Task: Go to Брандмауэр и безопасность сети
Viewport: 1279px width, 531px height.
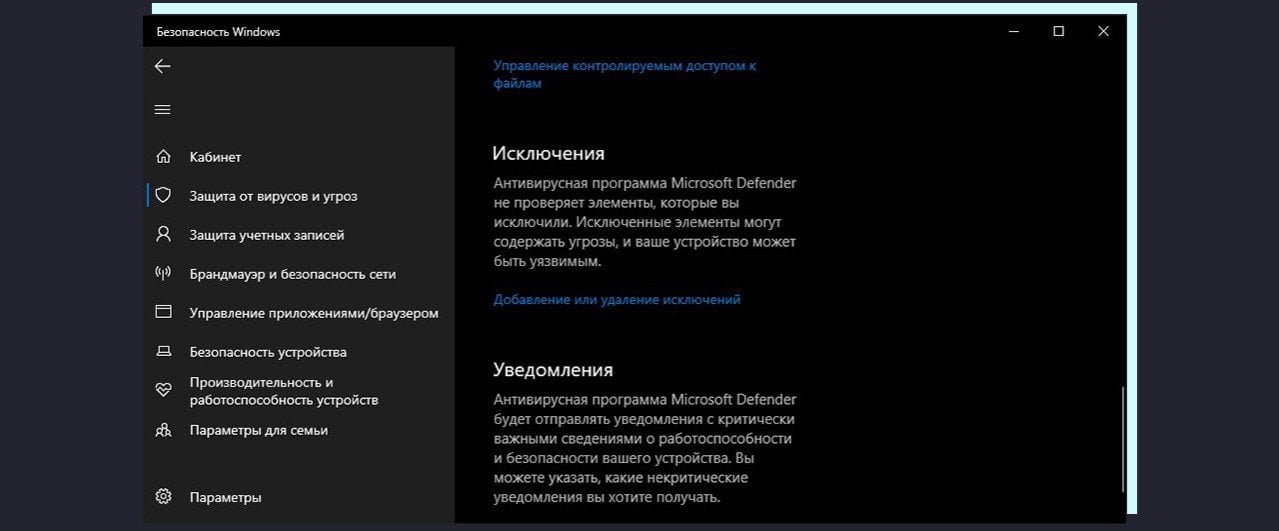Action: pos(293,274)
